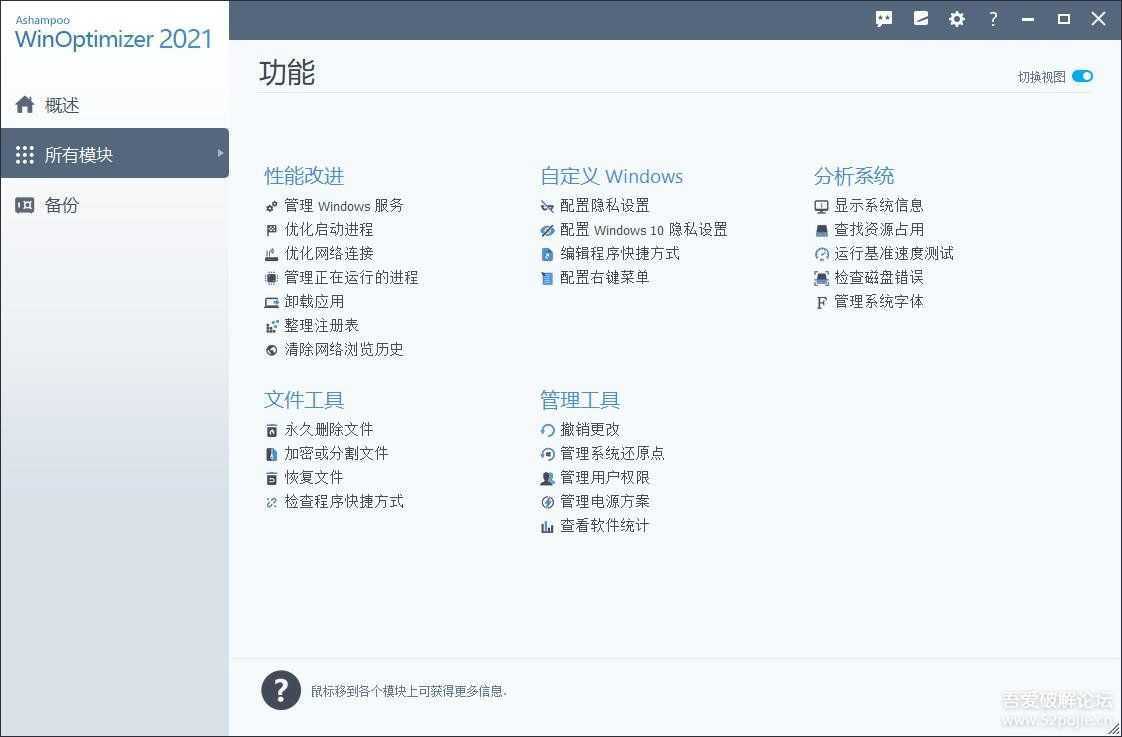Select the All Modules grid icon in sidebar

[24, 154]
